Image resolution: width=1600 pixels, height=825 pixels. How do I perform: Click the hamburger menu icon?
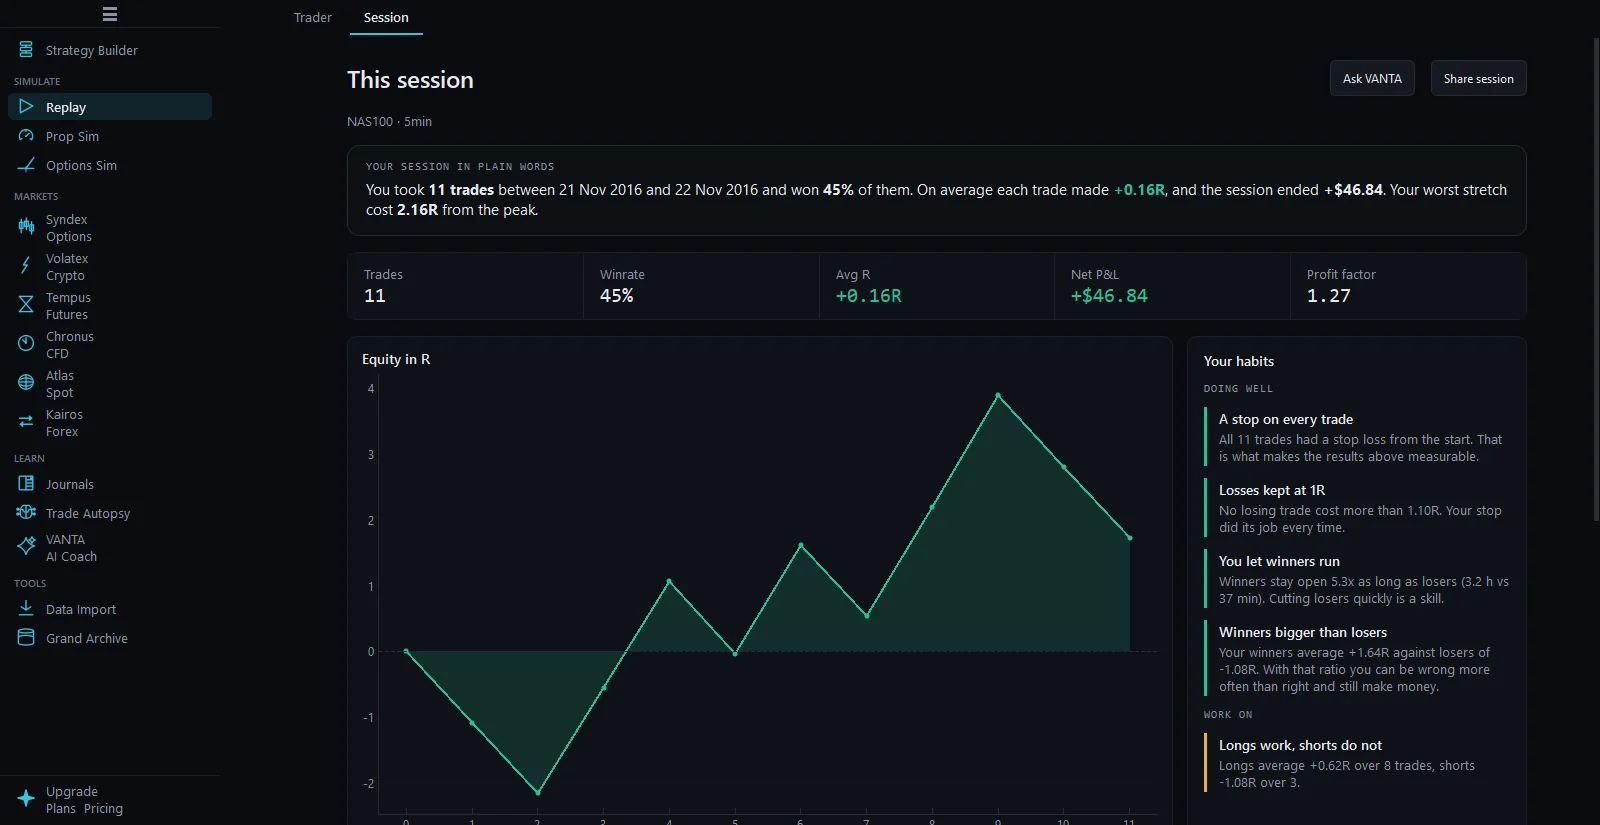110,14
